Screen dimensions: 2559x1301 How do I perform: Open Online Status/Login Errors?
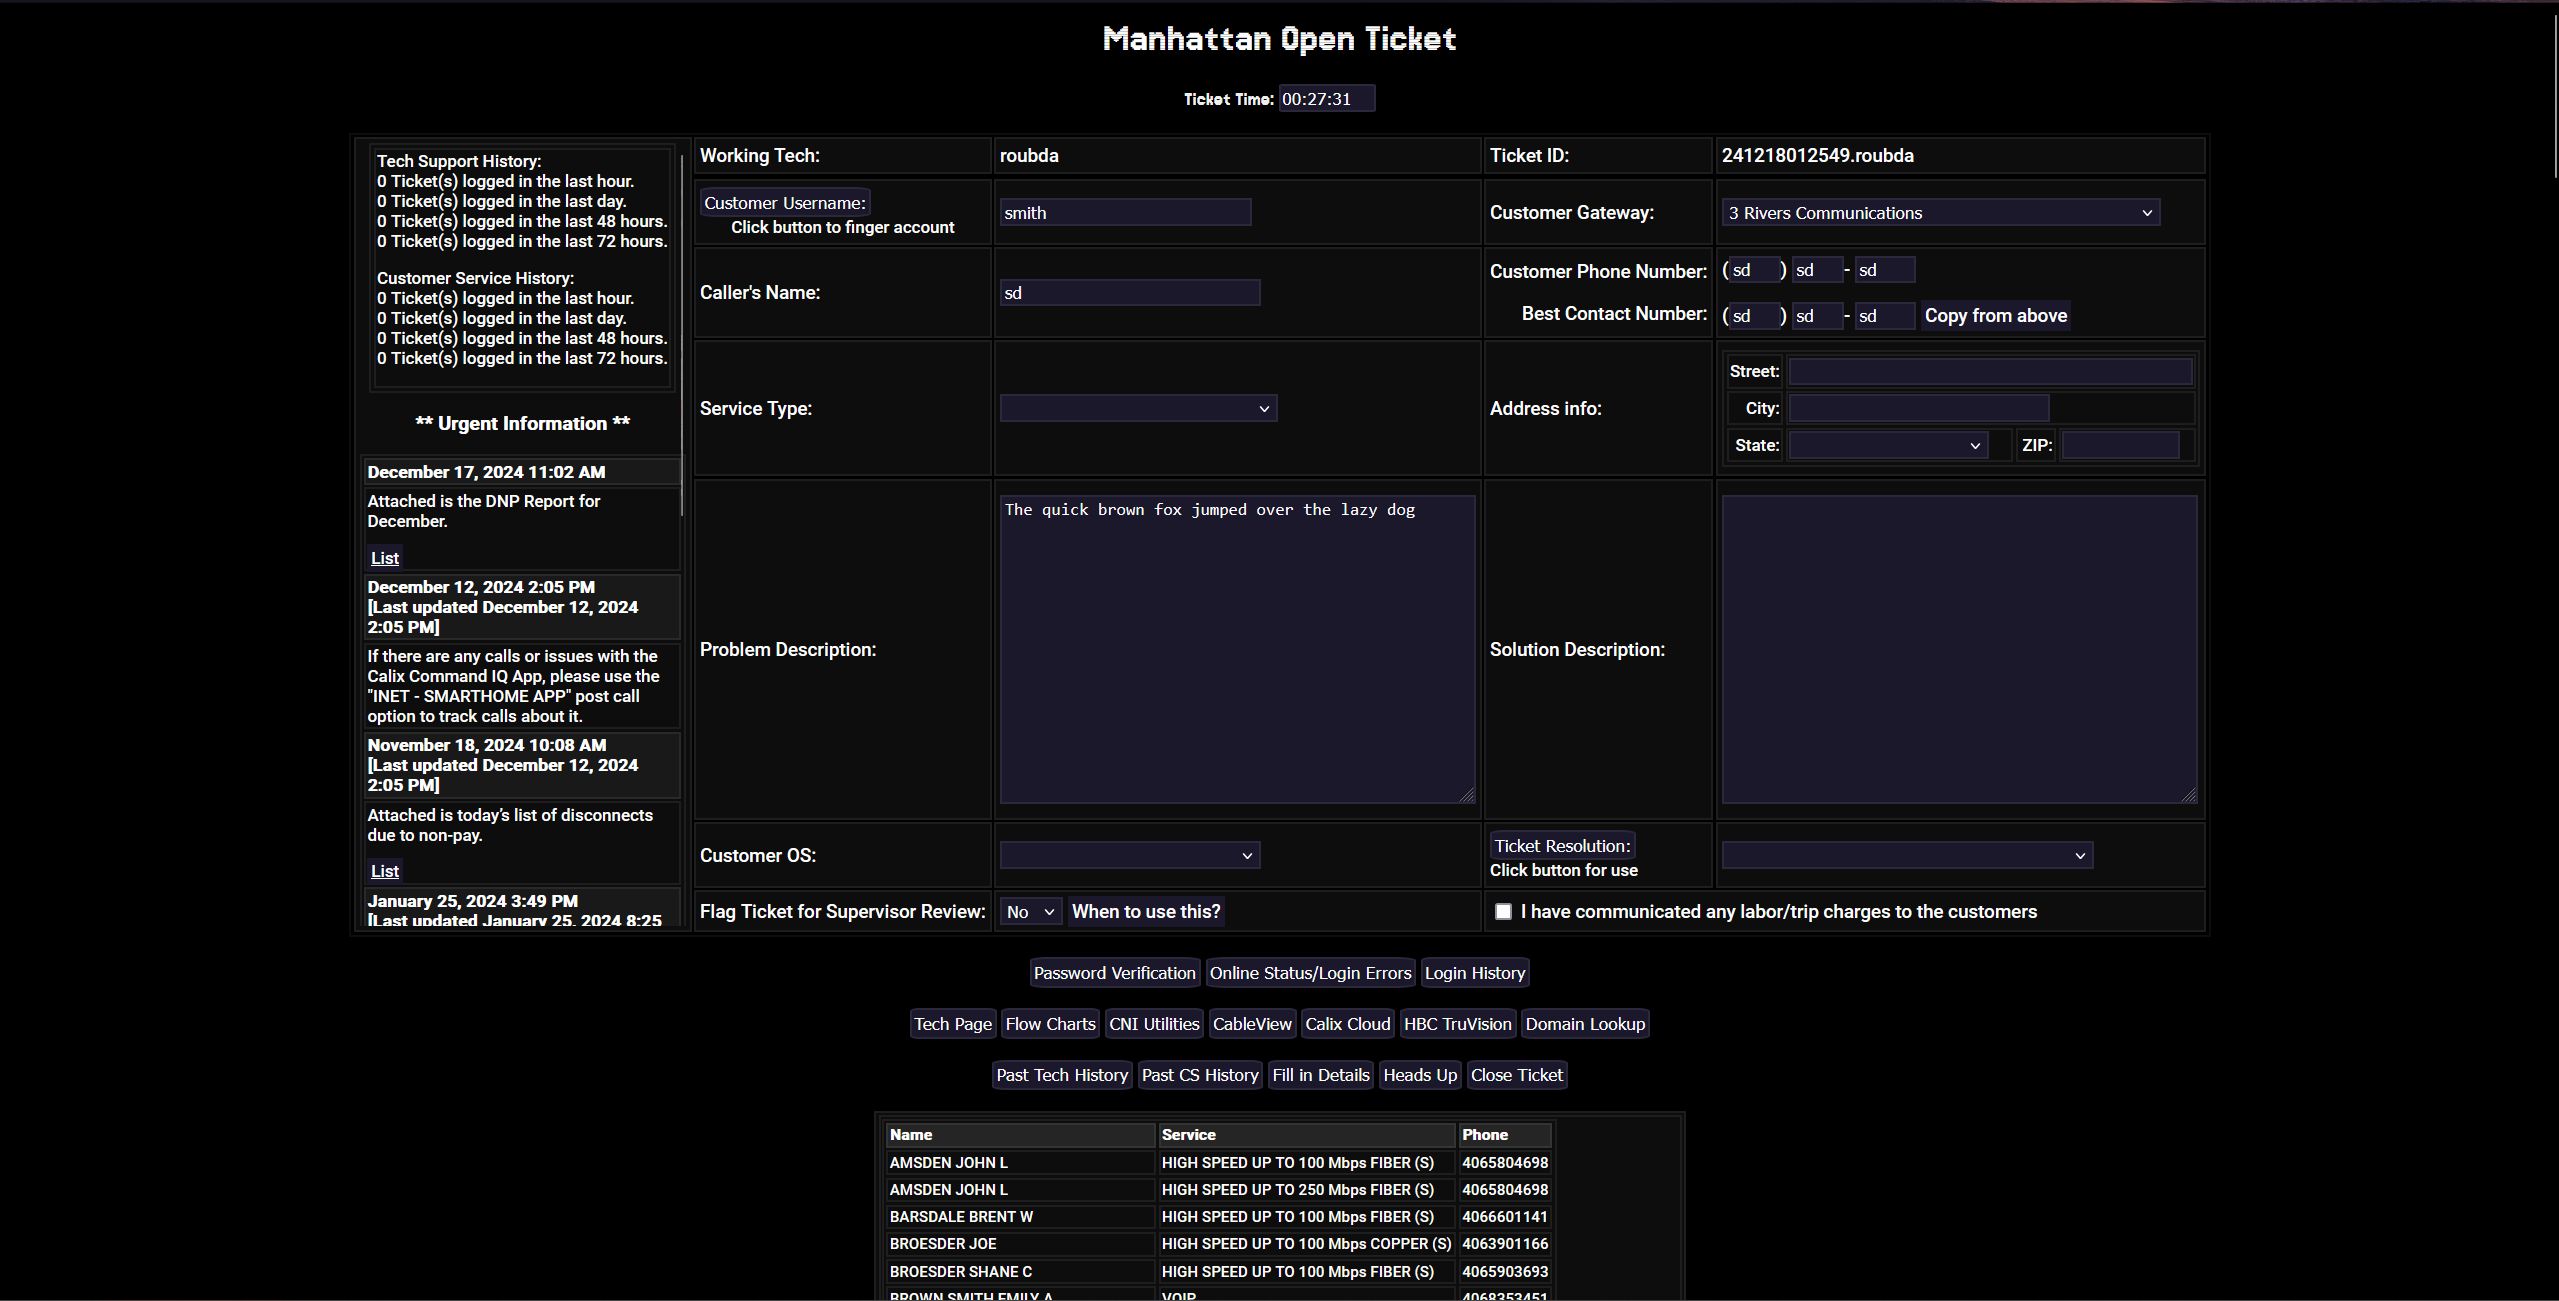point(1310,973)
